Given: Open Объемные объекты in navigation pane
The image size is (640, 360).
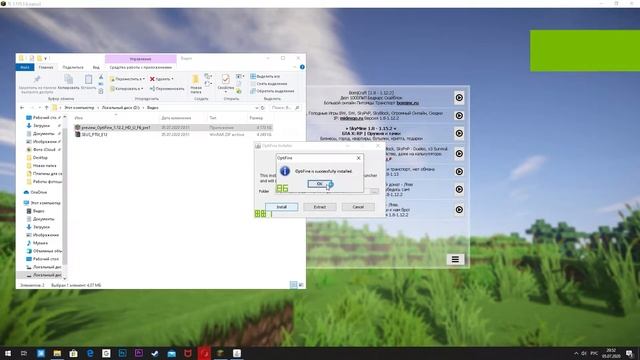Looking at the screenshot, I should point(47,251).
